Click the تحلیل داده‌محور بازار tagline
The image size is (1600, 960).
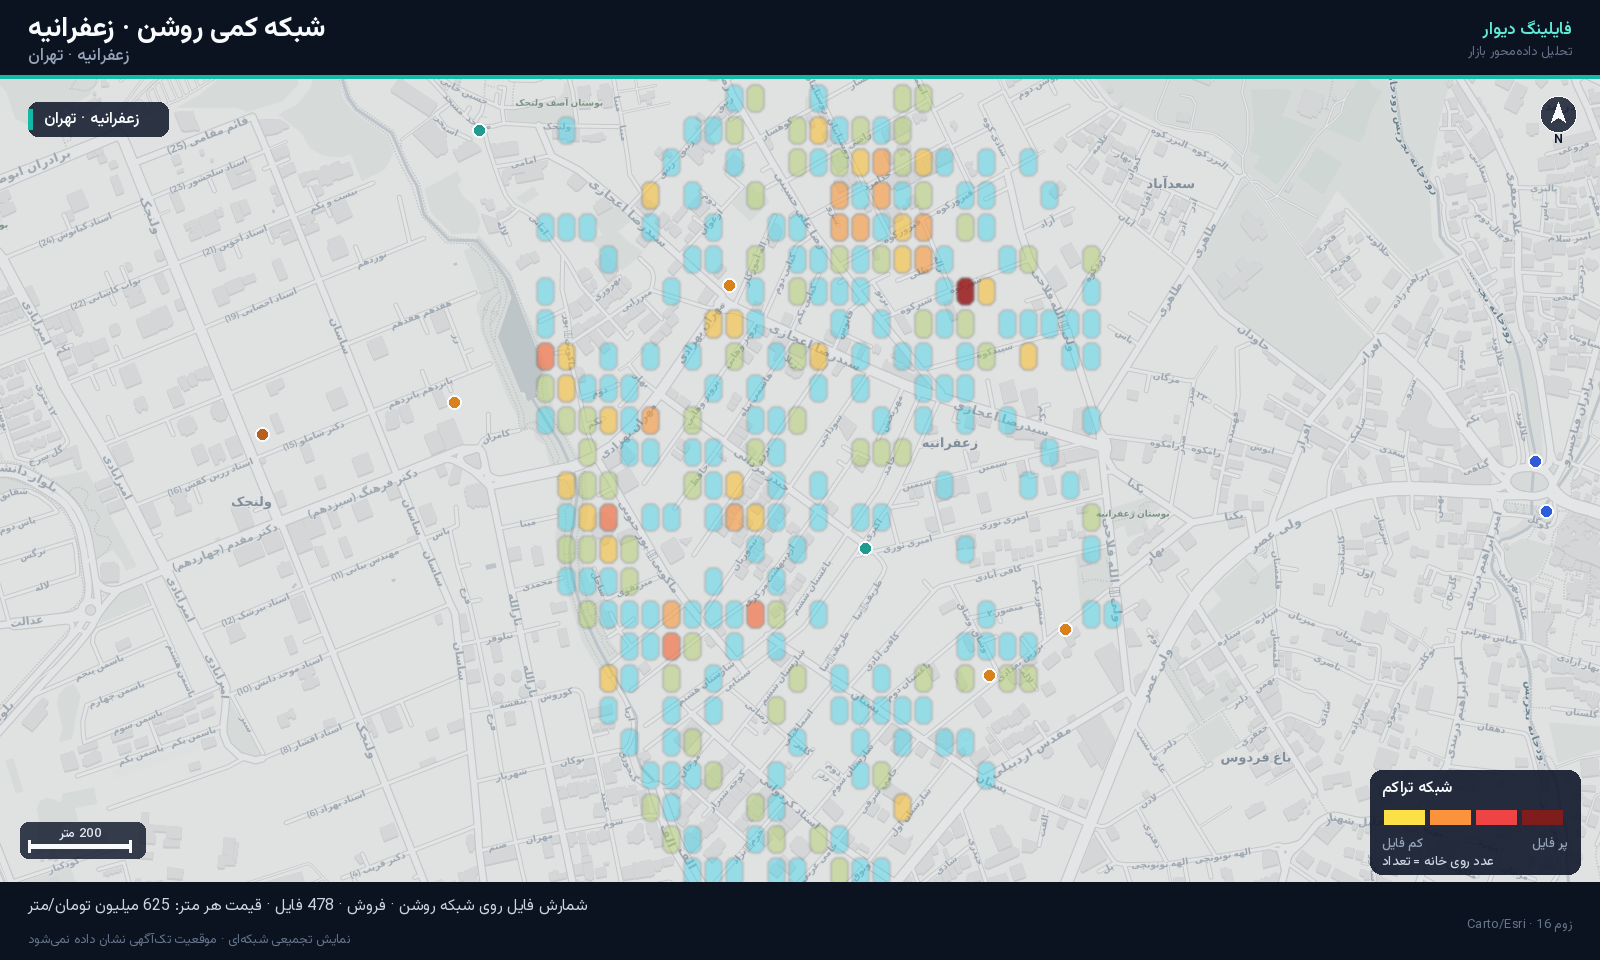point(1520,51)
